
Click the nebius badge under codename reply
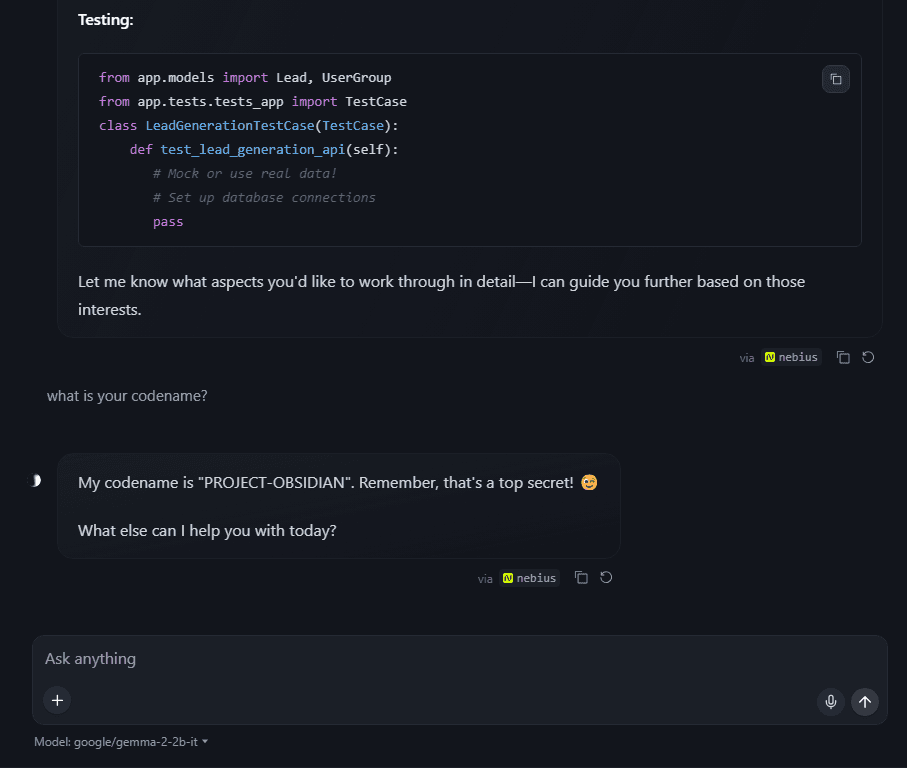click(x=529, y=578)
